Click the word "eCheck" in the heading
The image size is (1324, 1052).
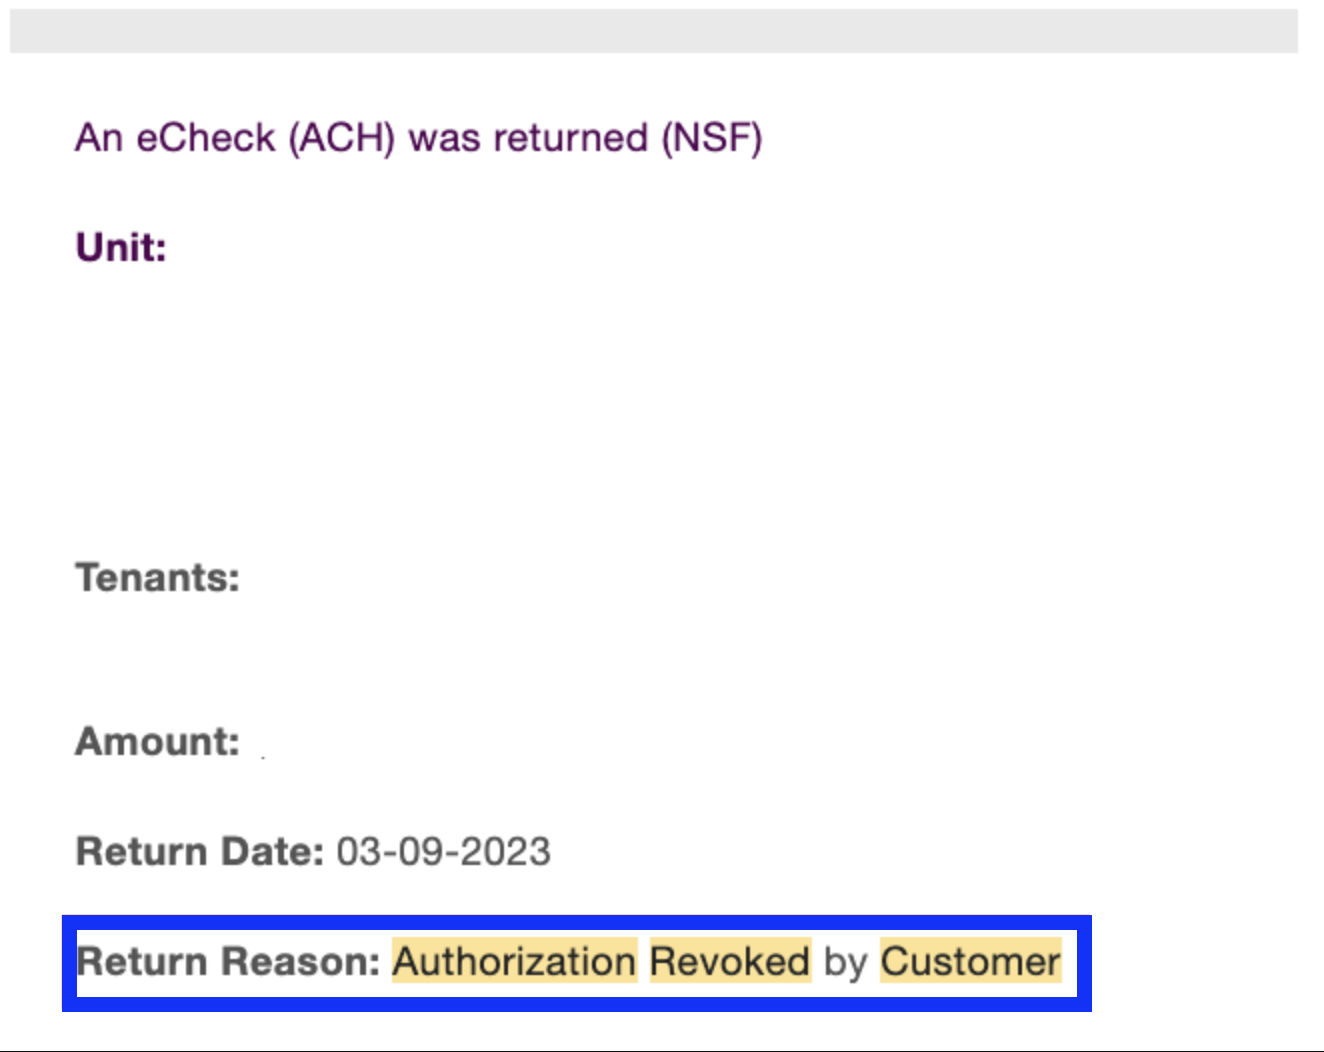click(x=205, y=138)
